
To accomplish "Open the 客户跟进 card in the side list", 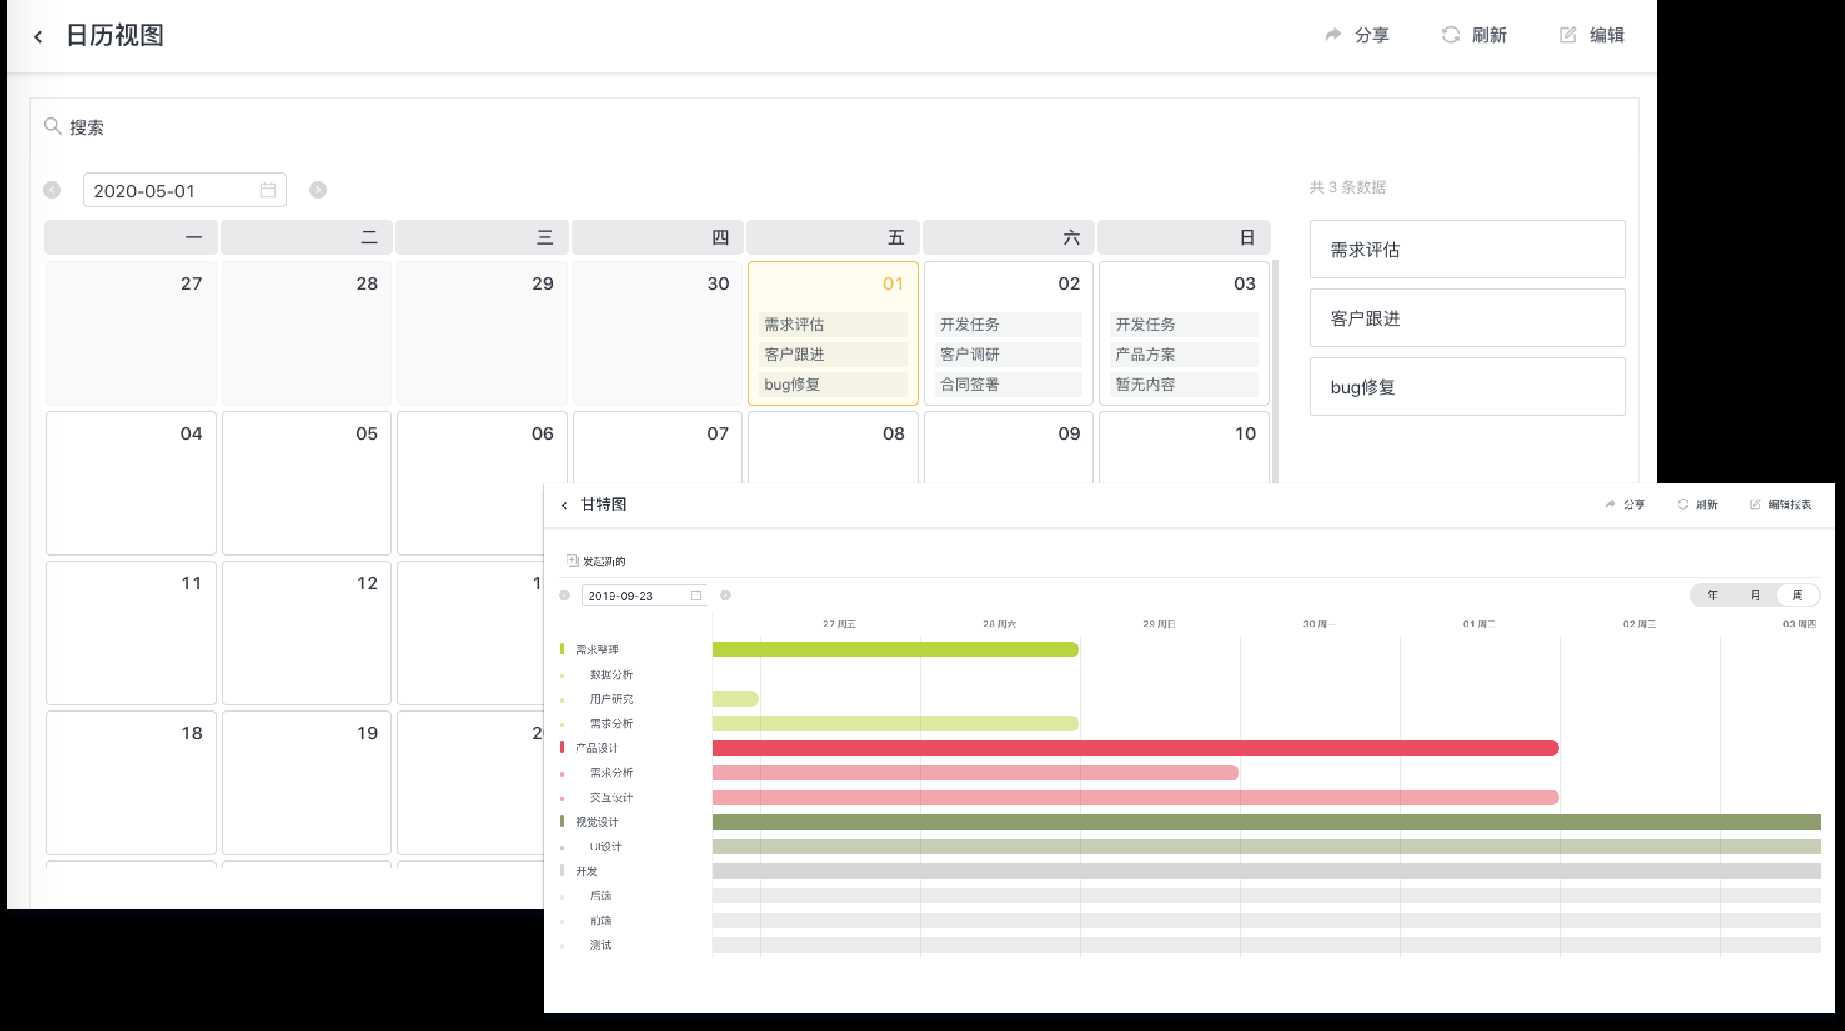I will coord(1467,318).
